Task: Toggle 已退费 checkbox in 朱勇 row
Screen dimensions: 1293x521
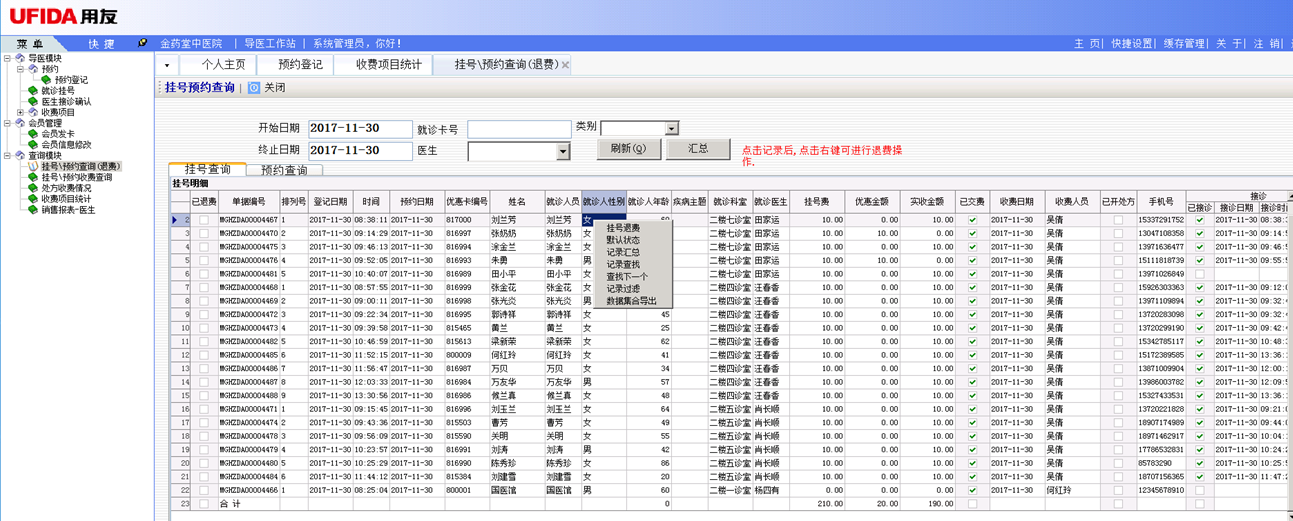Action: click(204, 260)
